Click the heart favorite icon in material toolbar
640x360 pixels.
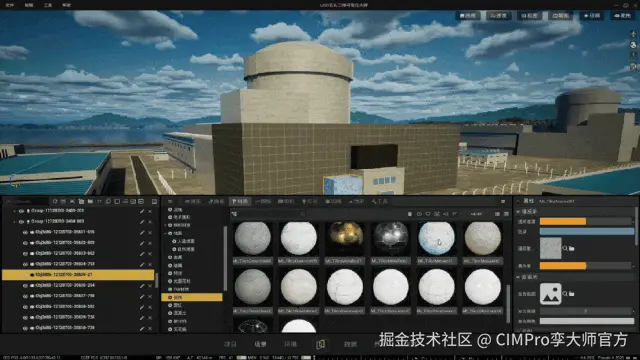click(x=428, y=214)
